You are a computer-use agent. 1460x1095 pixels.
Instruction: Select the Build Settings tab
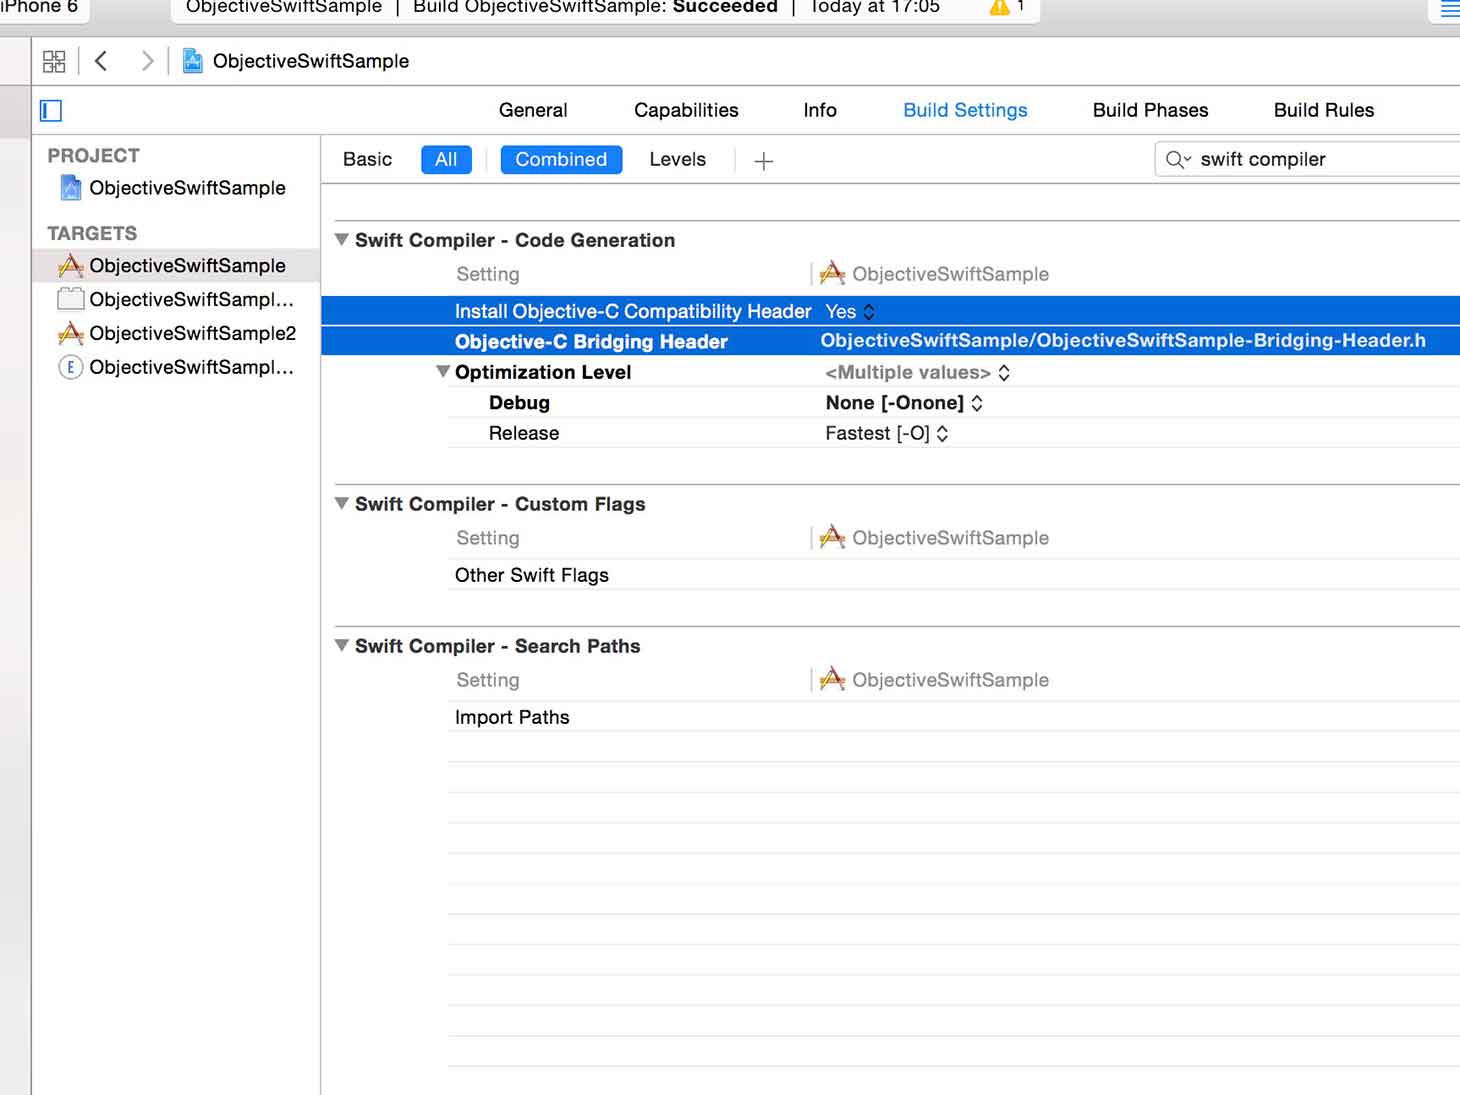pyautogui.click(x=965, y=110)
